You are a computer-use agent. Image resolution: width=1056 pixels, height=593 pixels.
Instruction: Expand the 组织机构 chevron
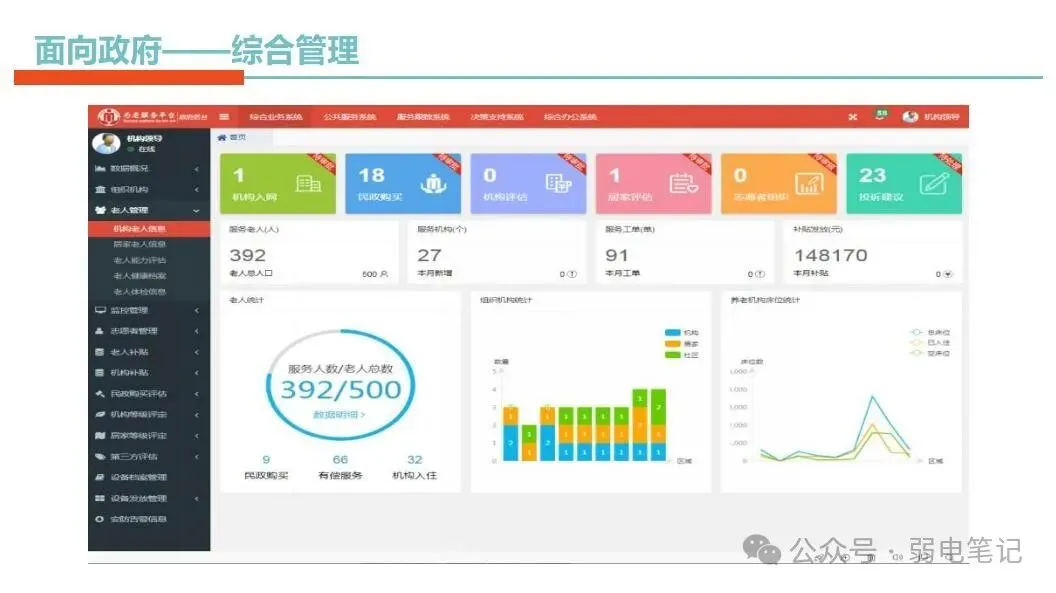point(197,190)
